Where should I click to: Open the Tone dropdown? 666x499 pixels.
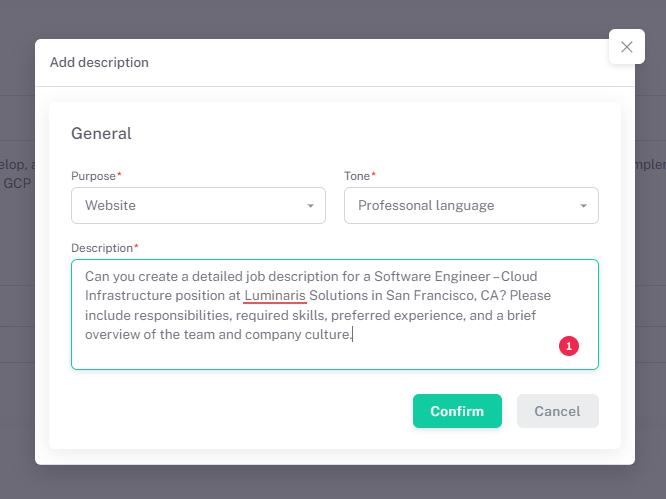coord(471,206)
